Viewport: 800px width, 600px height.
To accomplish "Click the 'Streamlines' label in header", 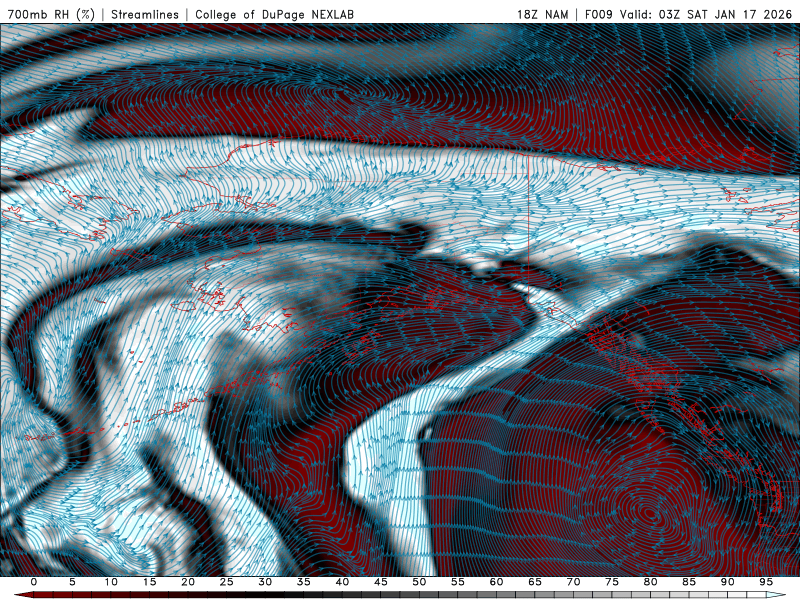I will pyautogui.click(x=145, y=14).
